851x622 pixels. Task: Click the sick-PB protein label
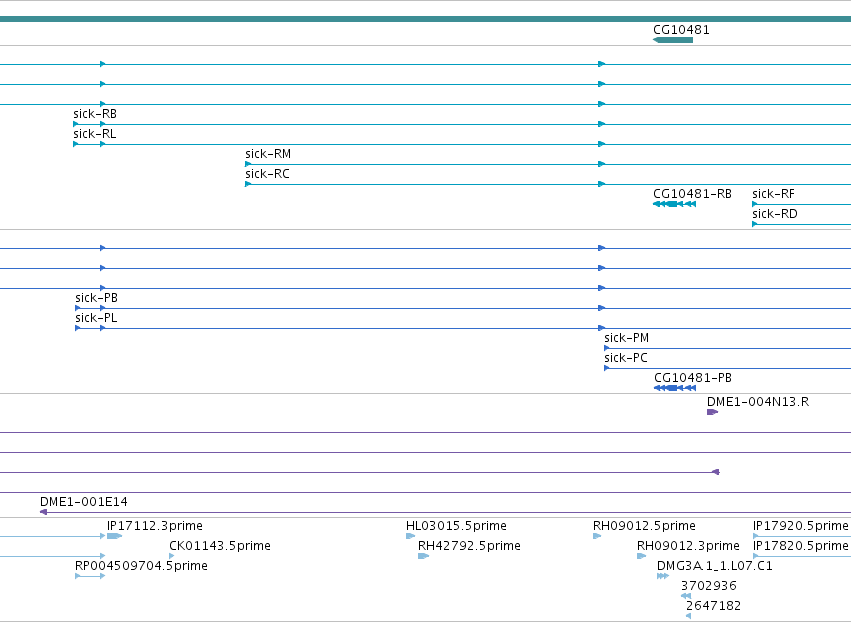click(x=97, y=297)
